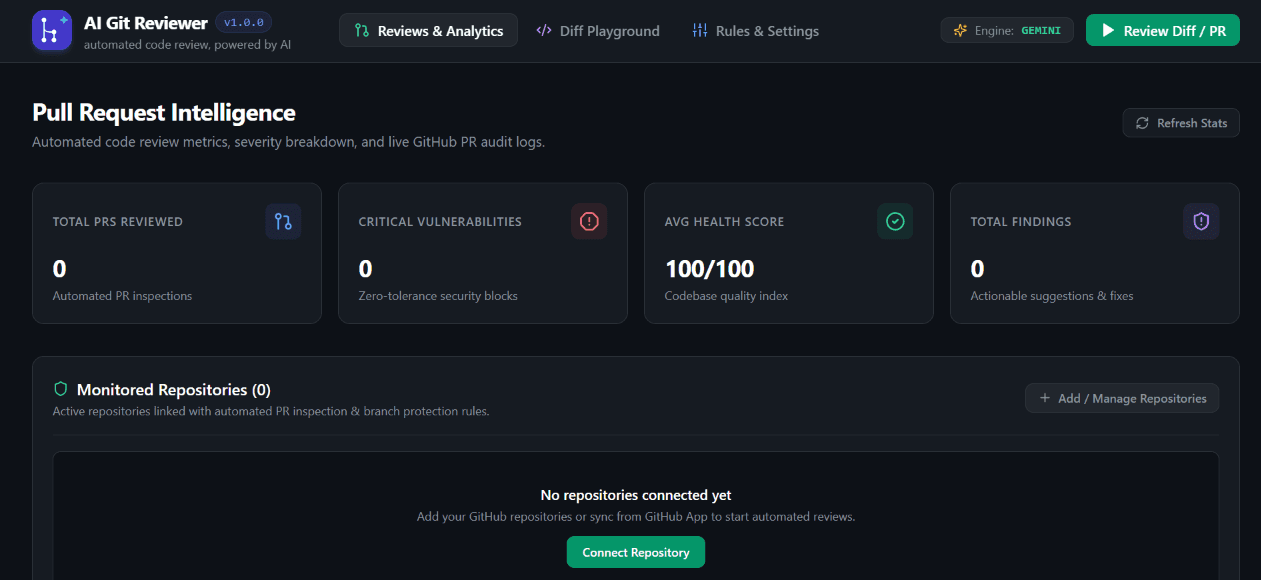Viewport: 1261px width, 580px height.
Task: Open the Reviews & Analytics tab
Action: pyautogui.click(x=428, y=31)
